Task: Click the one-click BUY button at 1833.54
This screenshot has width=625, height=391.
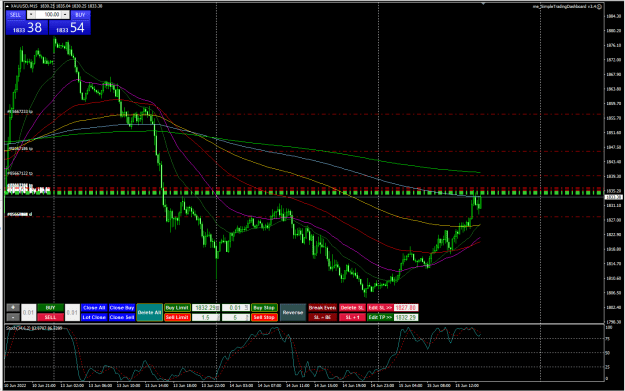Action: coord(70,28)
